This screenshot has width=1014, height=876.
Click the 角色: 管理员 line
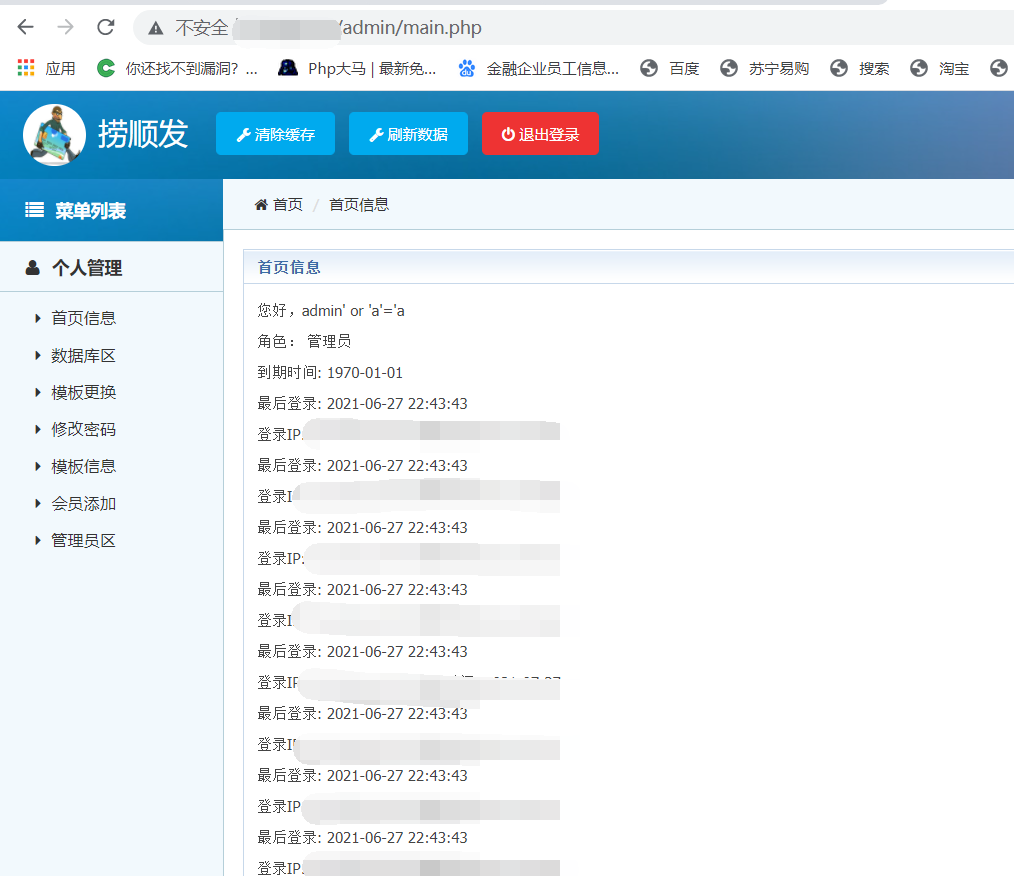click(304, 341)
